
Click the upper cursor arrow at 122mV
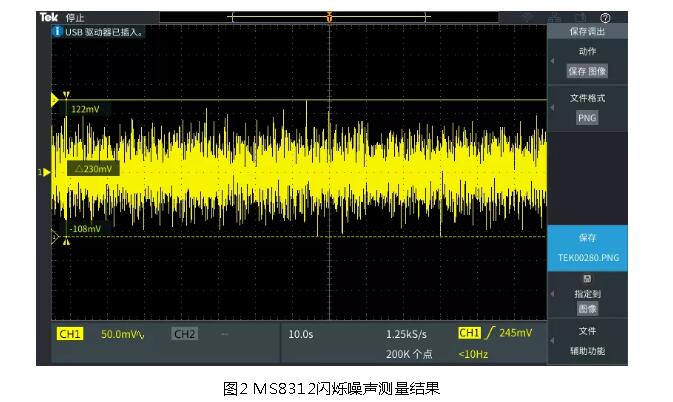[56, 101]
